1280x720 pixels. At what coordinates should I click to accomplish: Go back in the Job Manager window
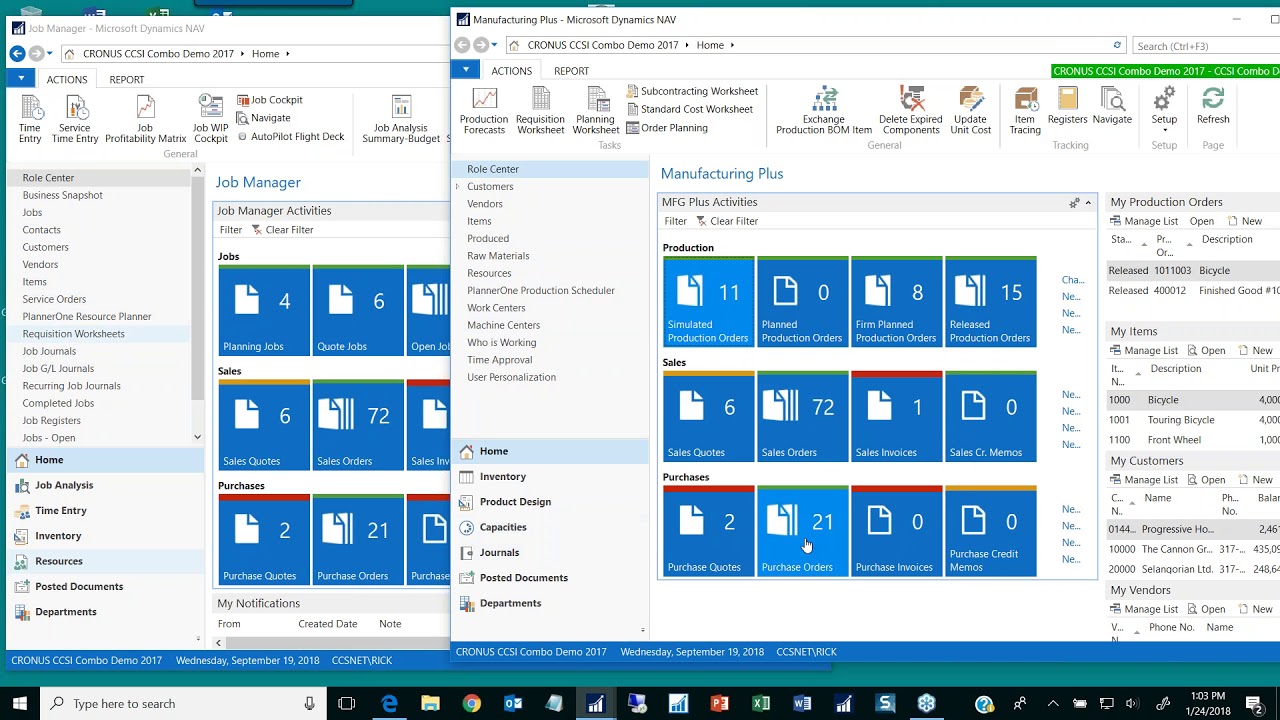17,54
